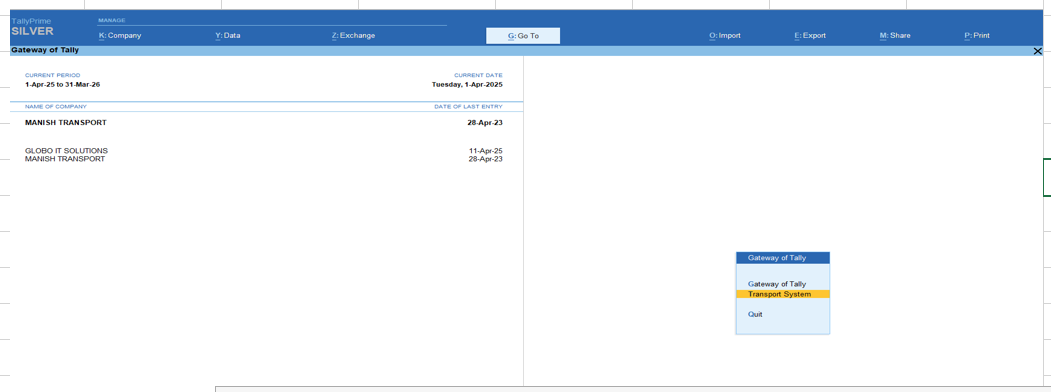Screen dimensions: 1051x392
Task: Open the P: Print menu
Action: pos(977,36)
